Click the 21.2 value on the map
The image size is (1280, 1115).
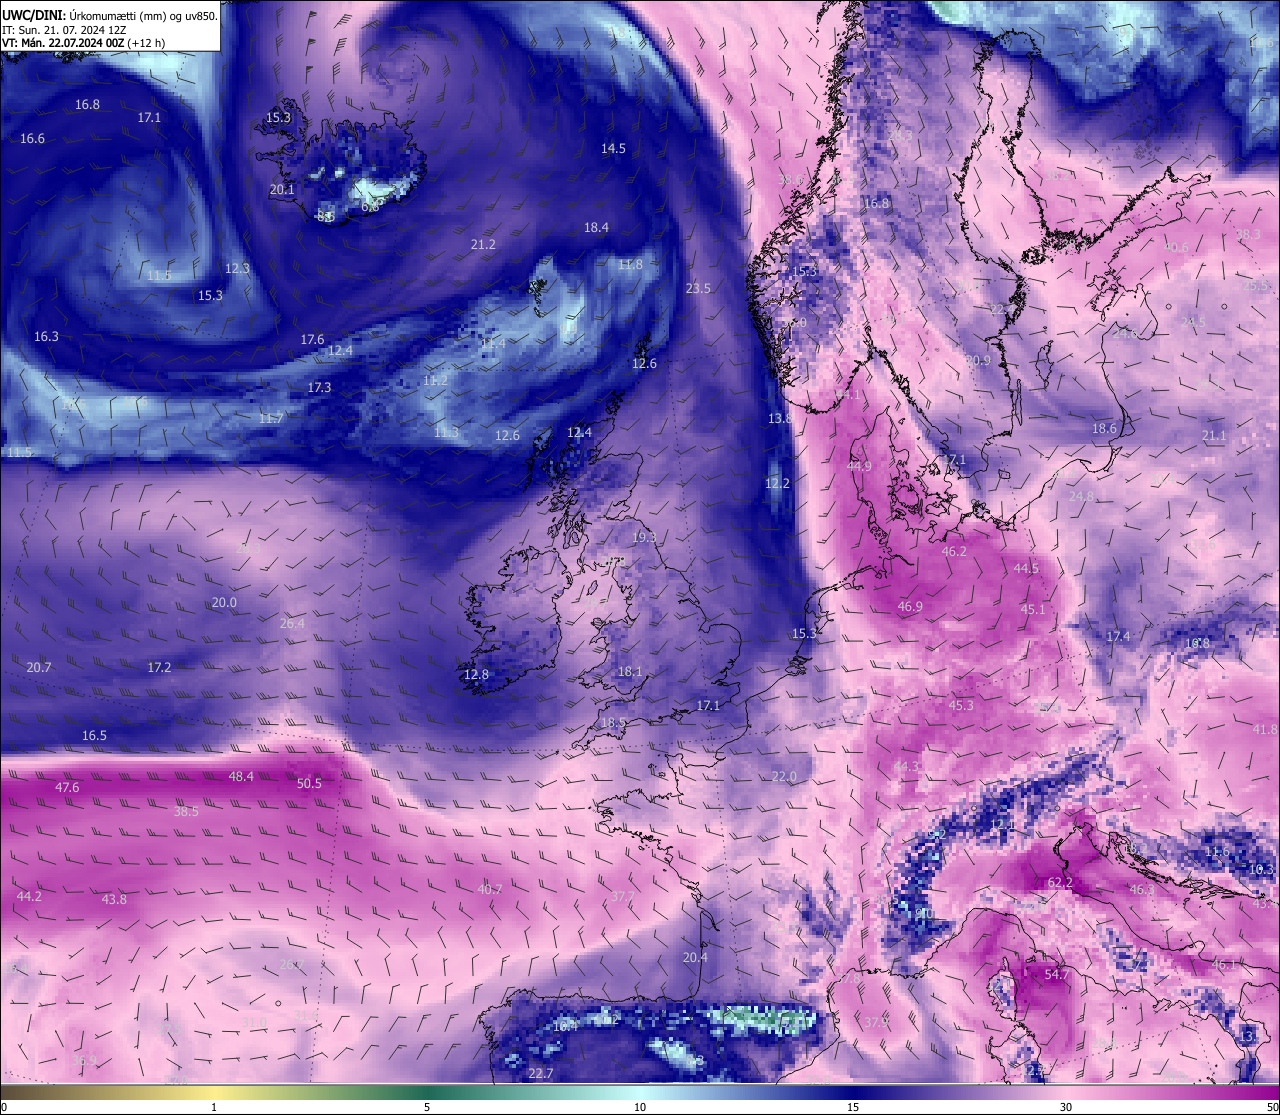pos(483,245)
